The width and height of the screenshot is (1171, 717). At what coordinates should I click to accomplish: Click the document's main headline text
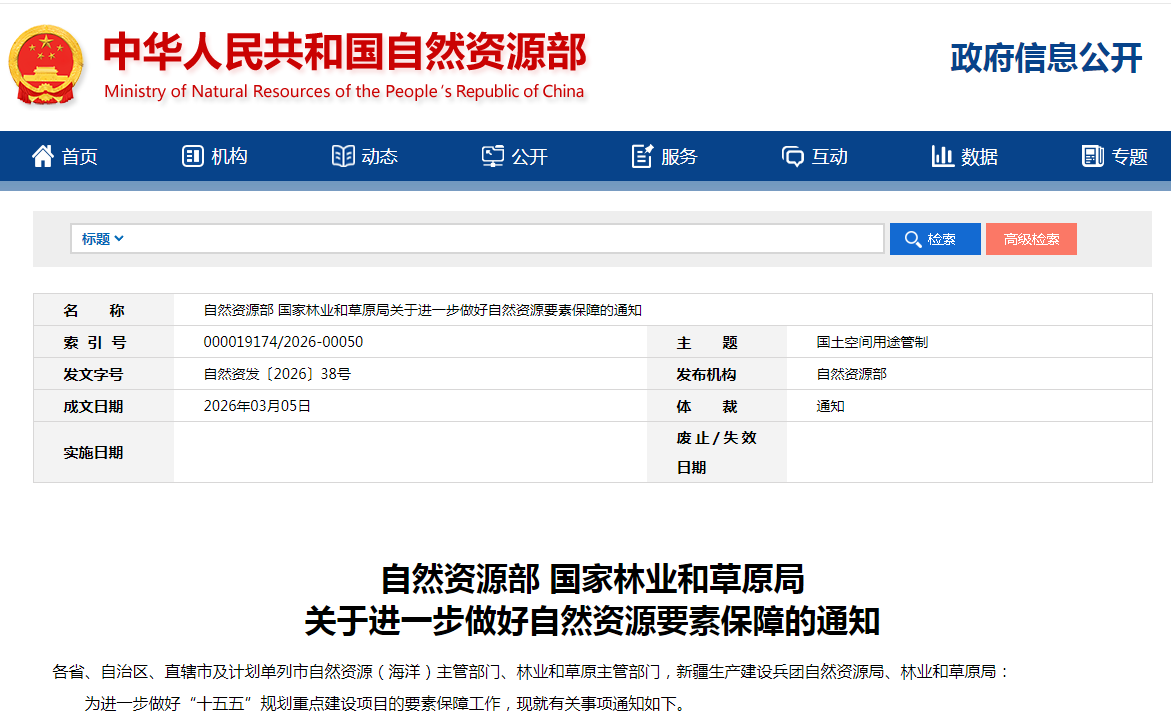click(592, 600)
